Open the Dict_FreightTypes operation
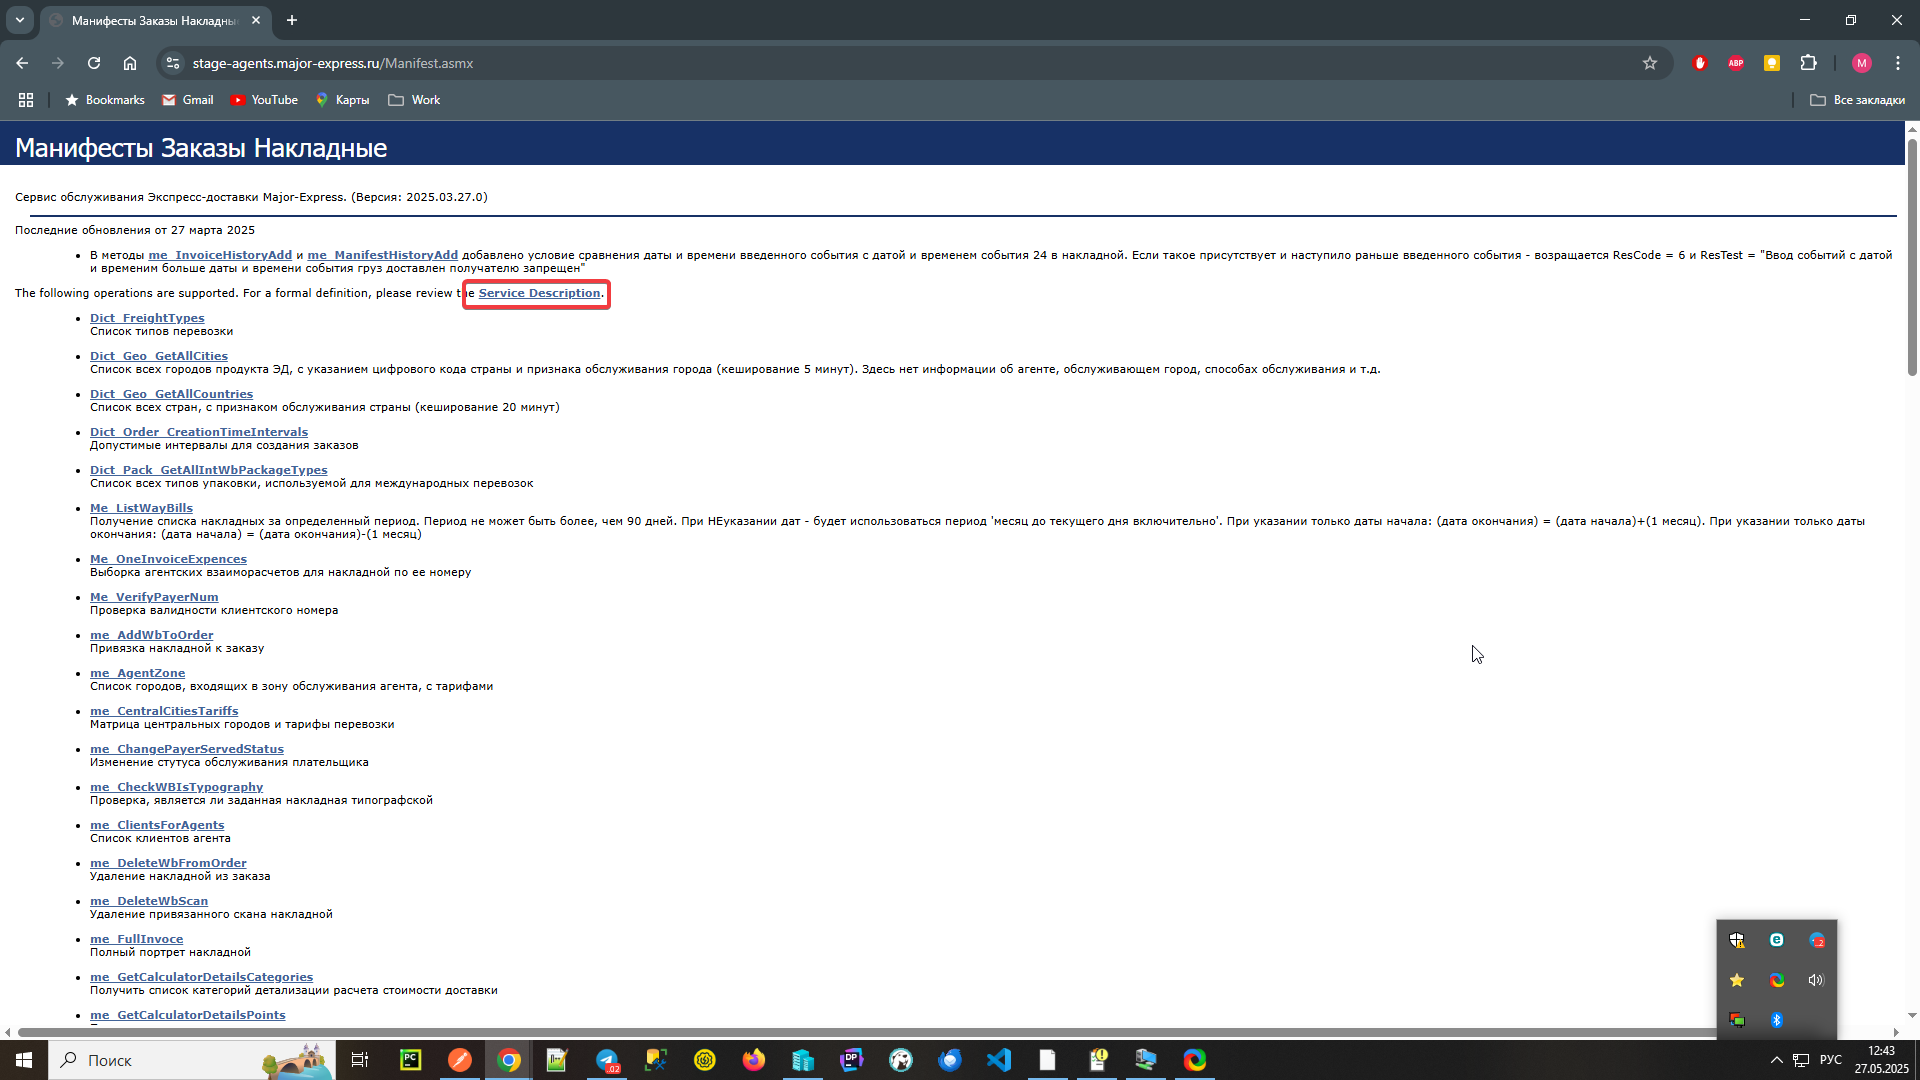The width and height of the screenshot is (1920, 1080). tap(147, 318)
